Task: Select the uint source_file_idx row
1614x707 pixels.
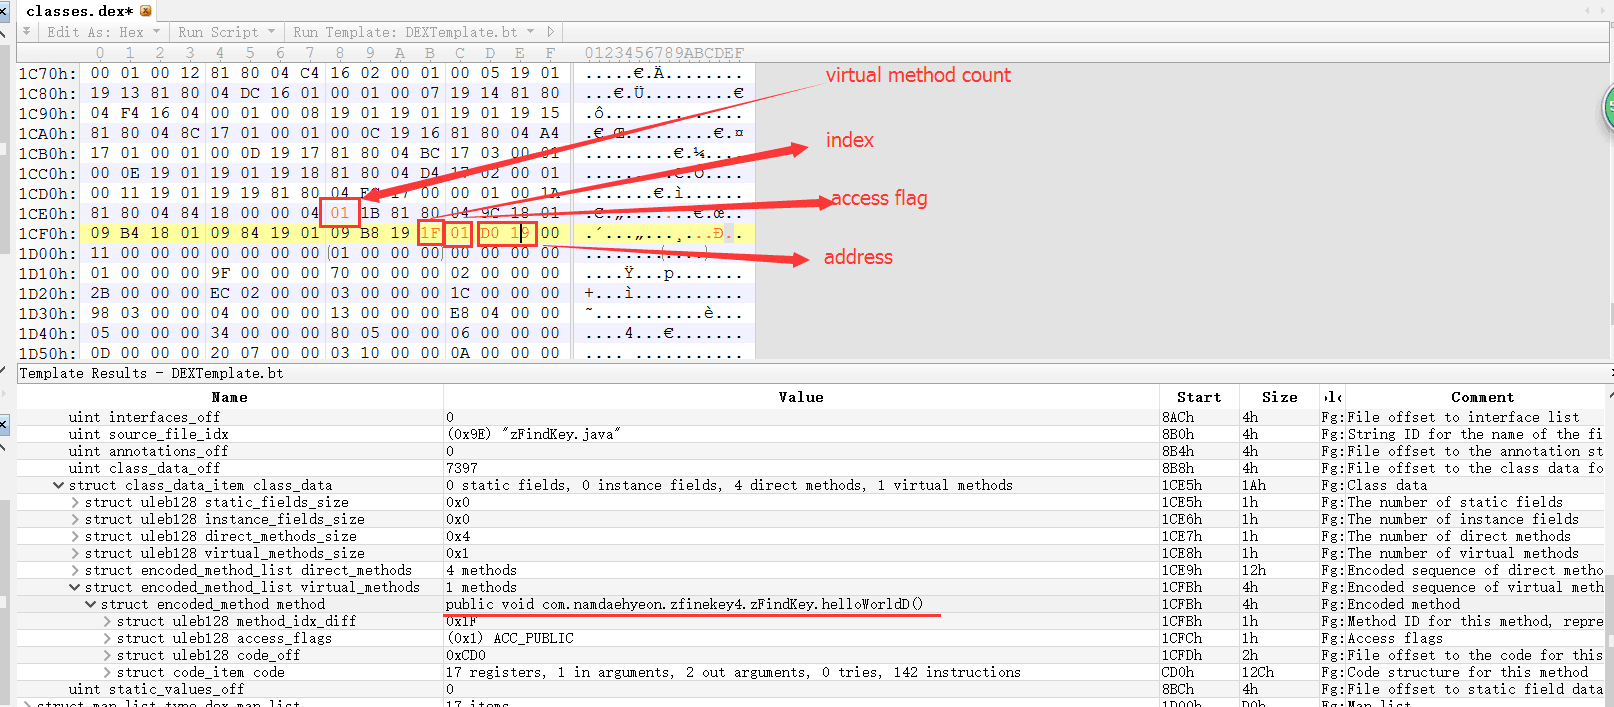Action: (x=810, y=434)
